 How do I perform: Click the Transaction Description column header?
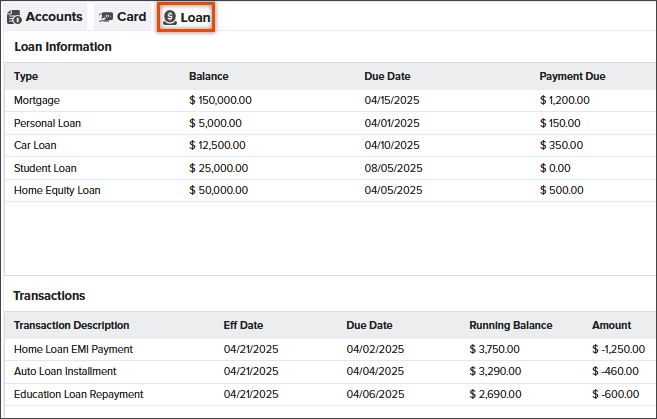click(72, 325)
